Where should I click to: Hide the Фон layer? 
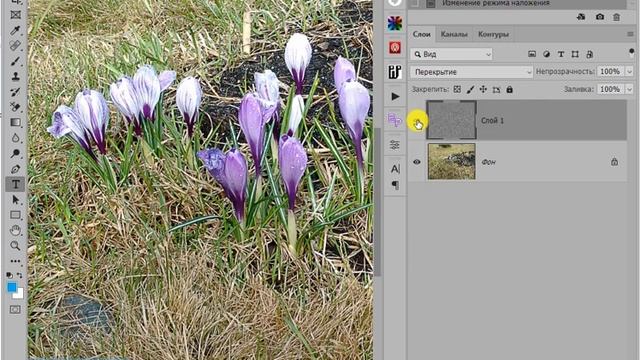click(417, 162)
